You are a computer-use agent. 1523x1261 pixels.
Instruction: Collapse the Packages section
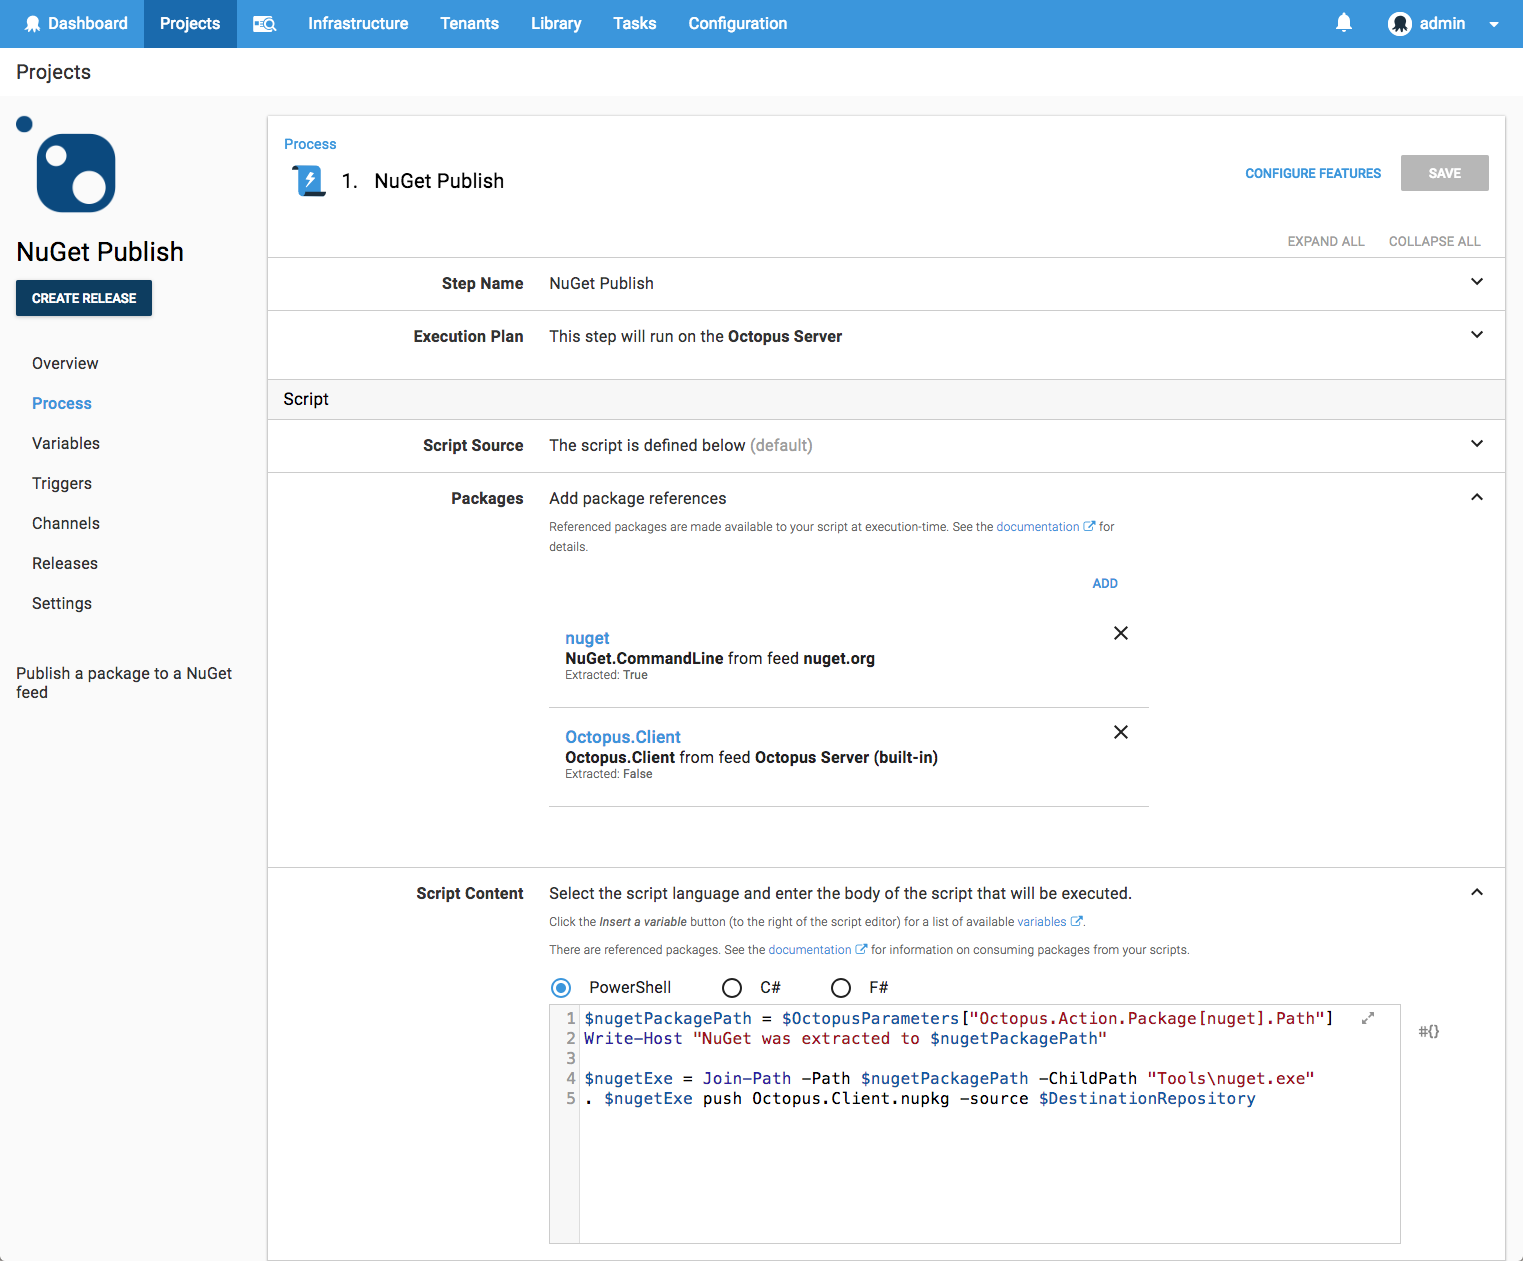(x=1477, y=496)
